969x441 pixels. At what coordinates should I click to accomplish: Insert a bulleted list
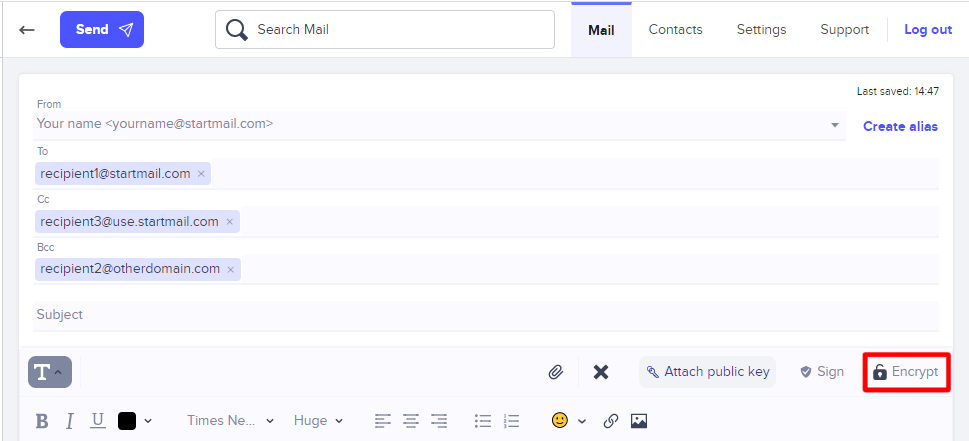483,421
